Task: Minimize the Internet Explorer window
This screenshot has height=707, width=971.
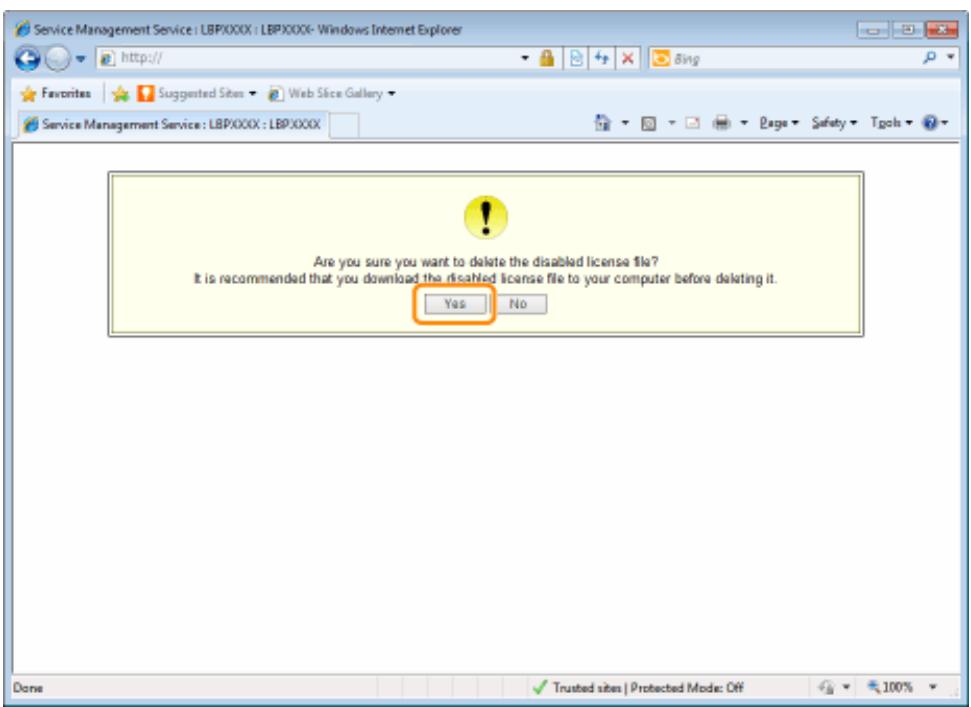Action: pyautogui.click(x=873, y=29)
